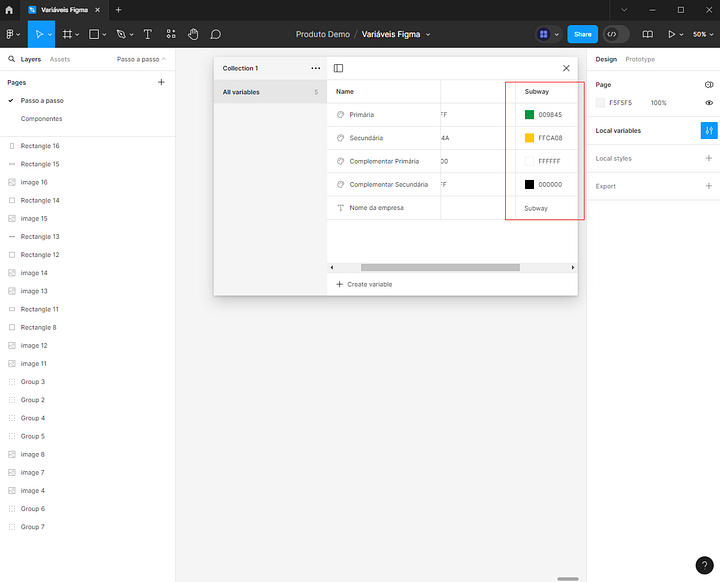Select the Componentes page

(x=41, y=119)
